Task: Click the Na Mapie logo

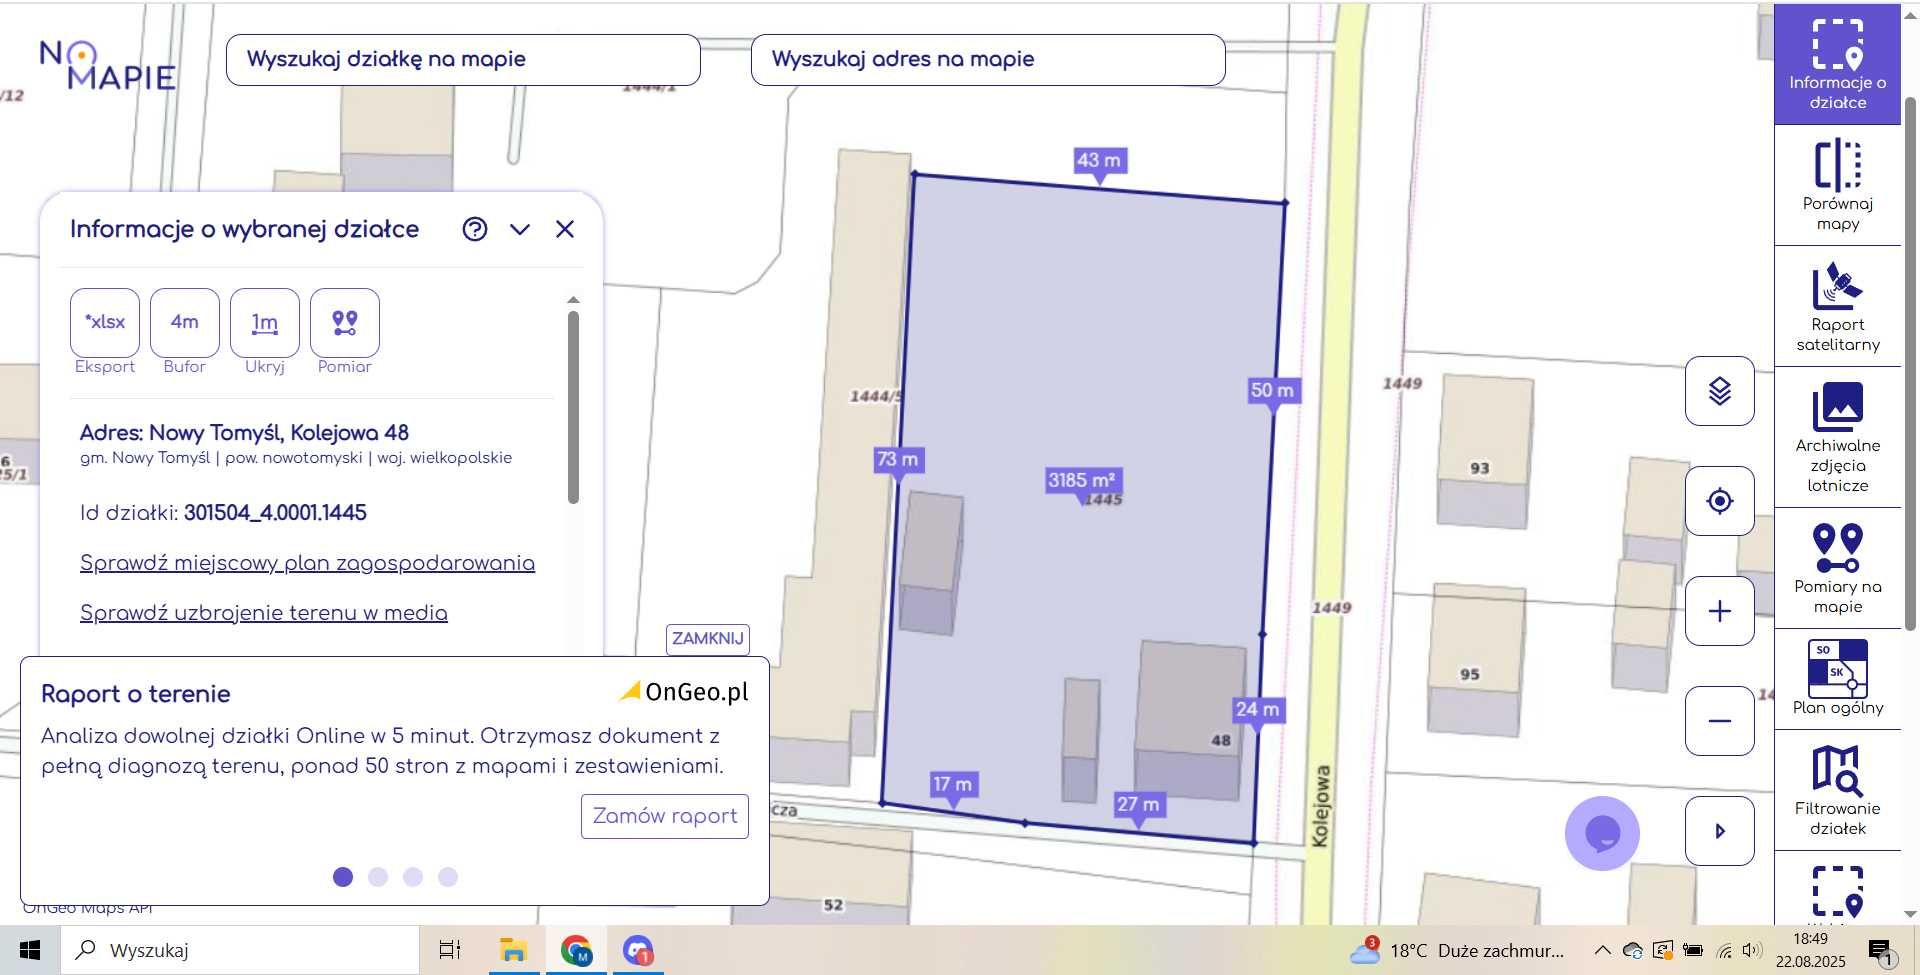Action: tap(107, 65)
